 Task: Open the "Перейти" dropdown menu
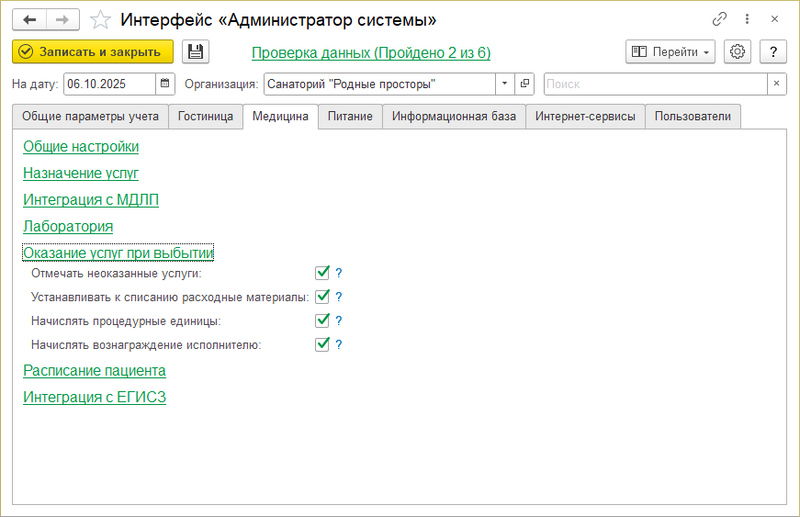point(670,52)
